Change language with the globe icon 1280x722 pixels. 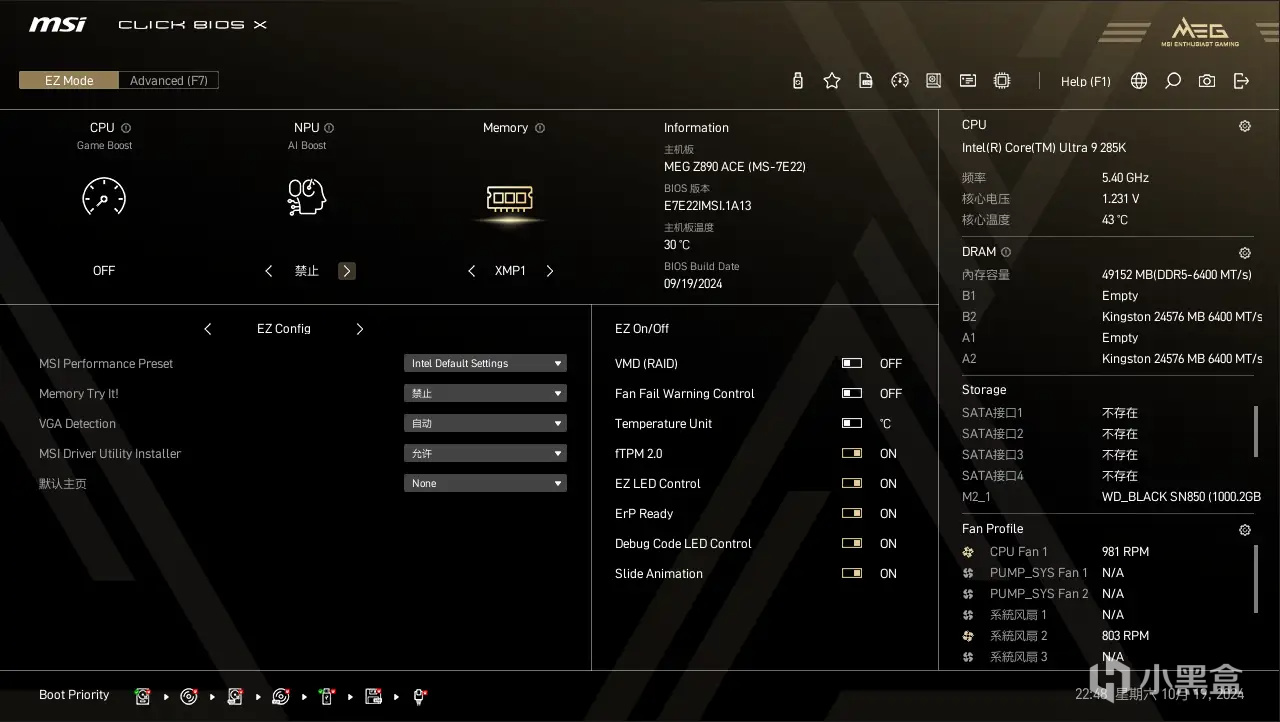pos(1139,81)
